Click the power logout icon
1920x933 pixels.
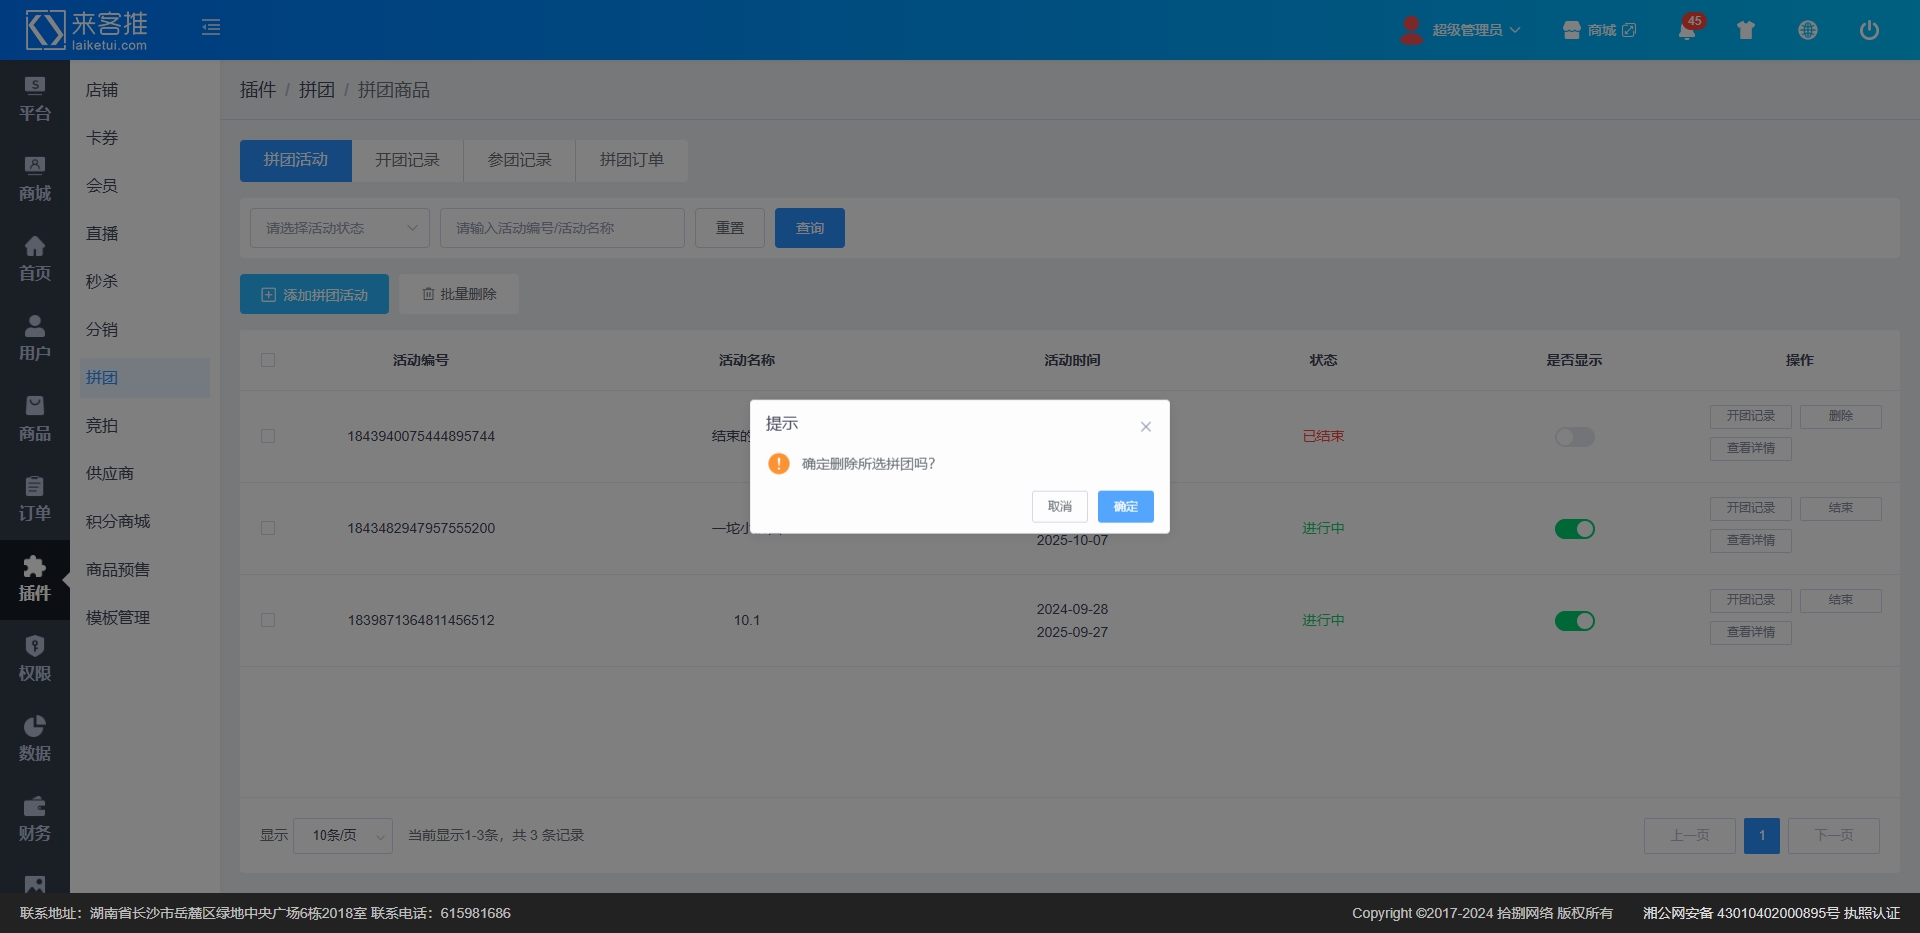(x=1868, y=30)
